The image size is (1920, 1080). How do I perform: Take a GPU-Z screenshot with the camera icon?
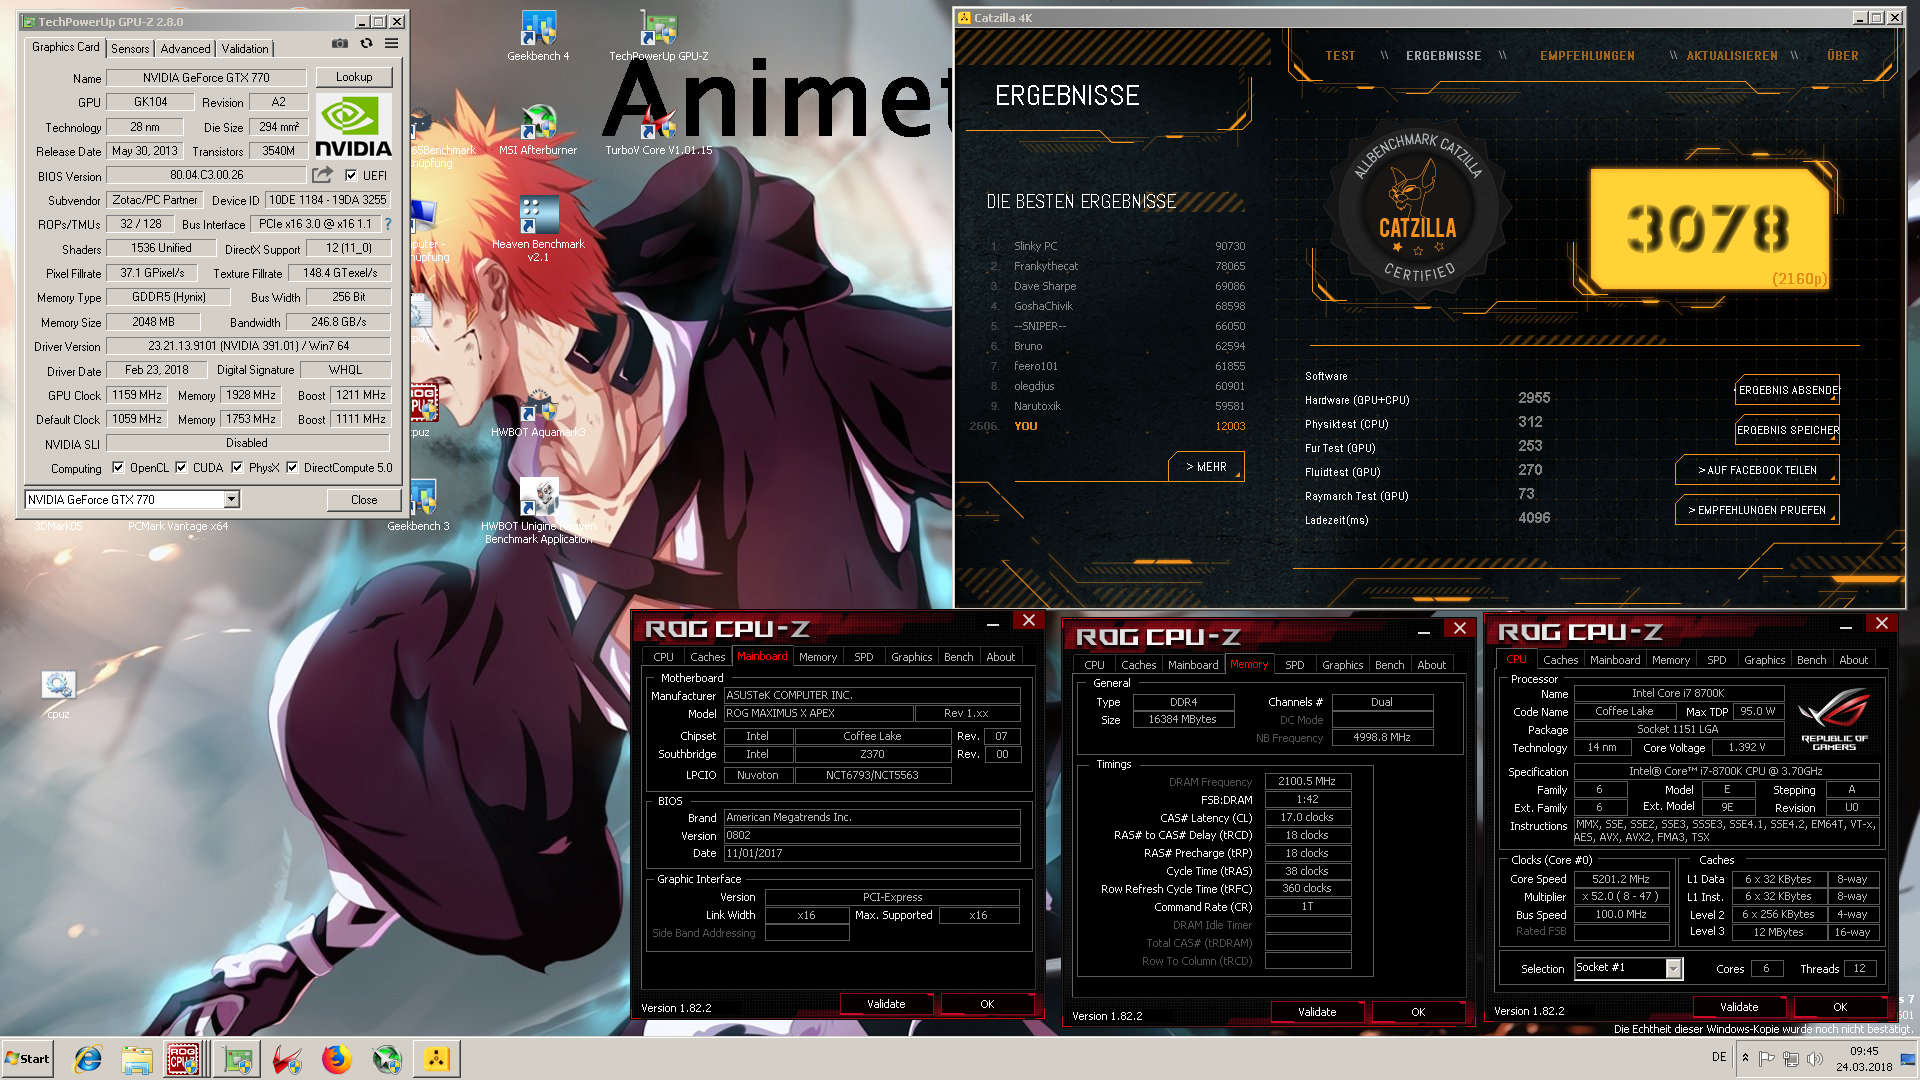(x=340, y=44)
